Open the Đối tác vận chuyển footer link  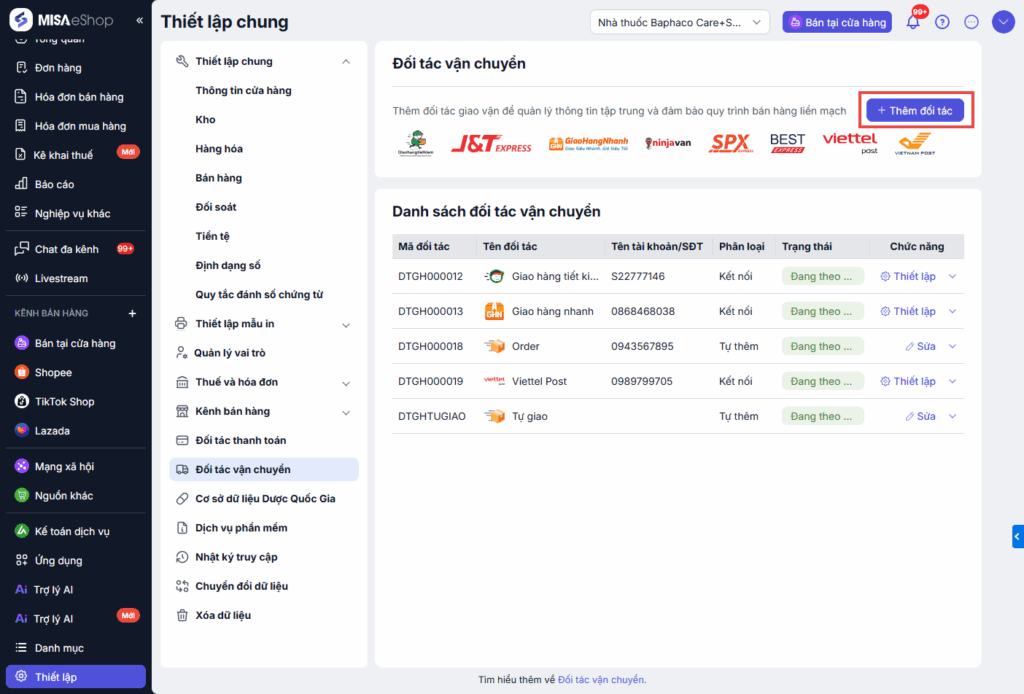coord(601,680)
